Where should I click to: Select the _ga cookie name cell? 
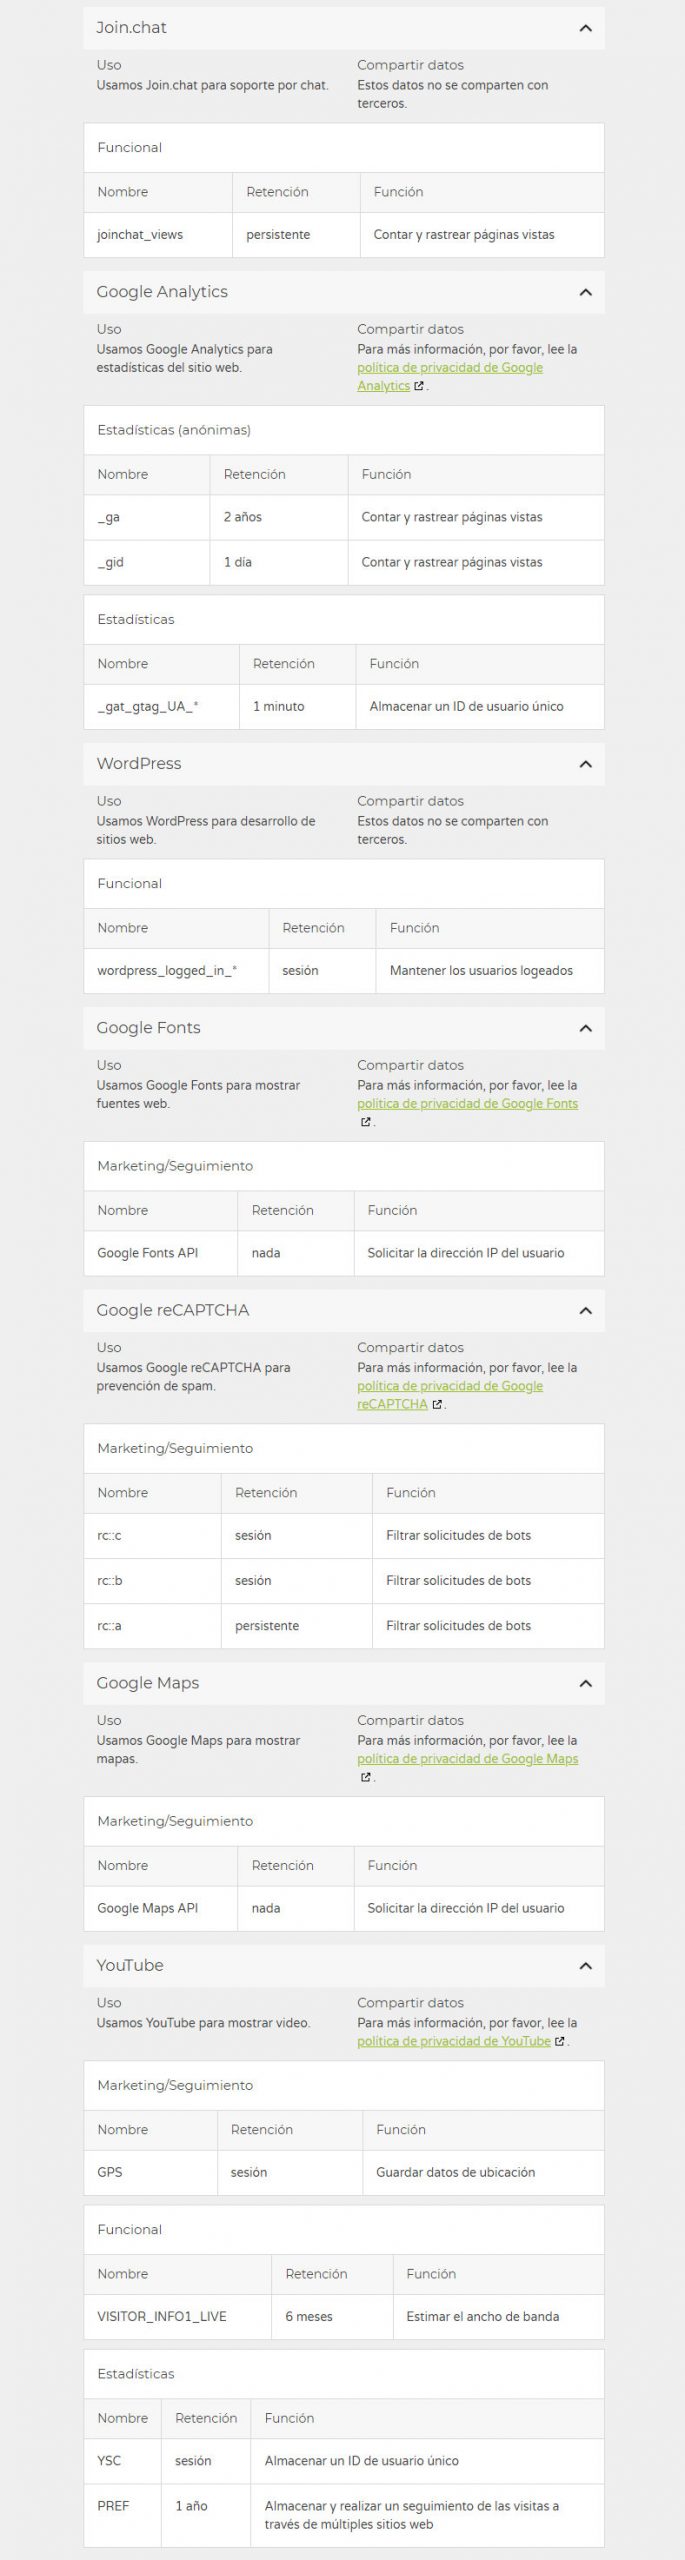pyautogui.click(x=147, y=518)
